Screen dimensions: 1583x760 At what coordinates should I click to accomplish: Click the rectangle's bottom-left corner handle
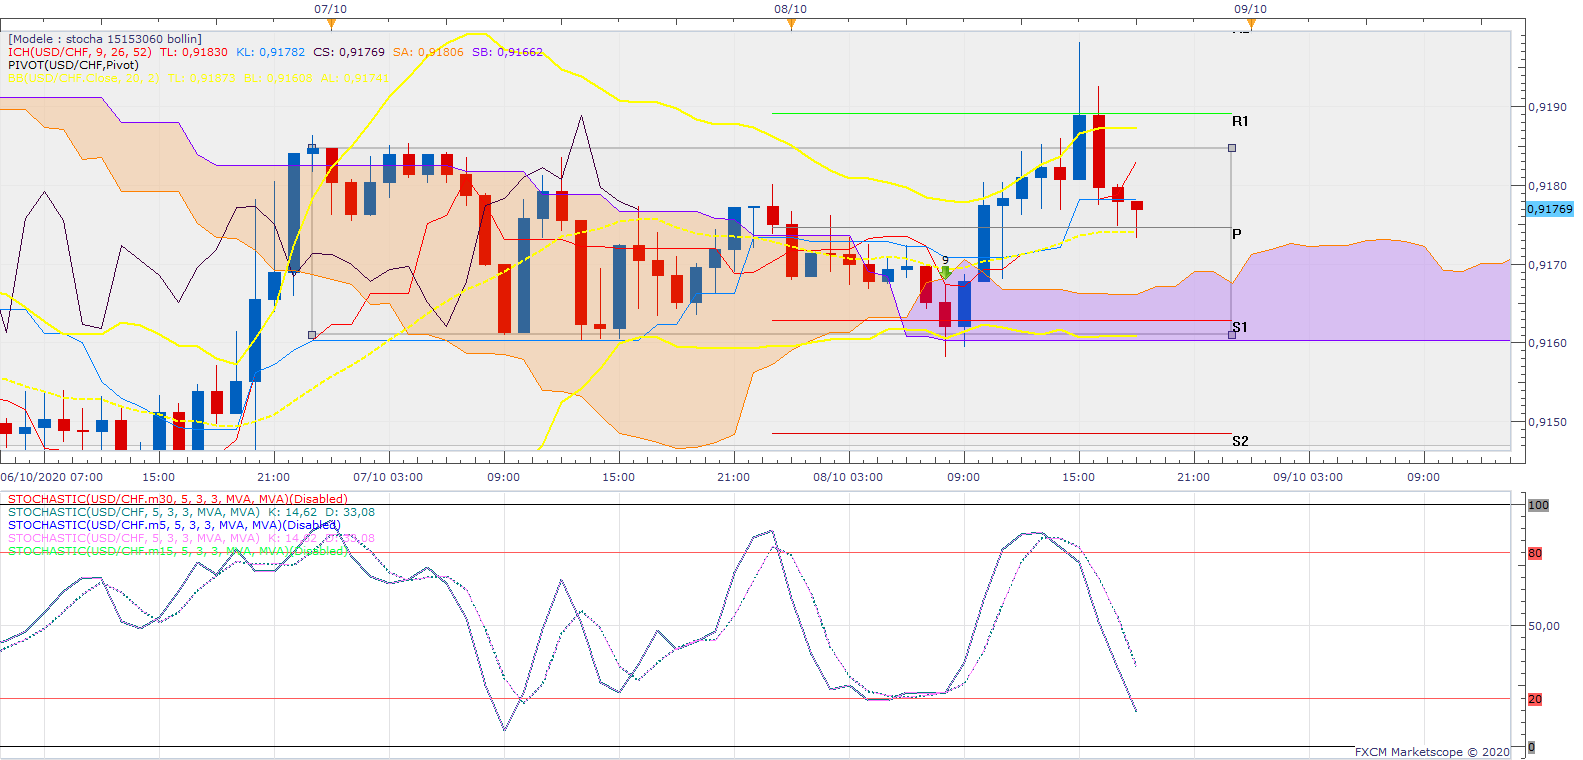tap(312, 335)
